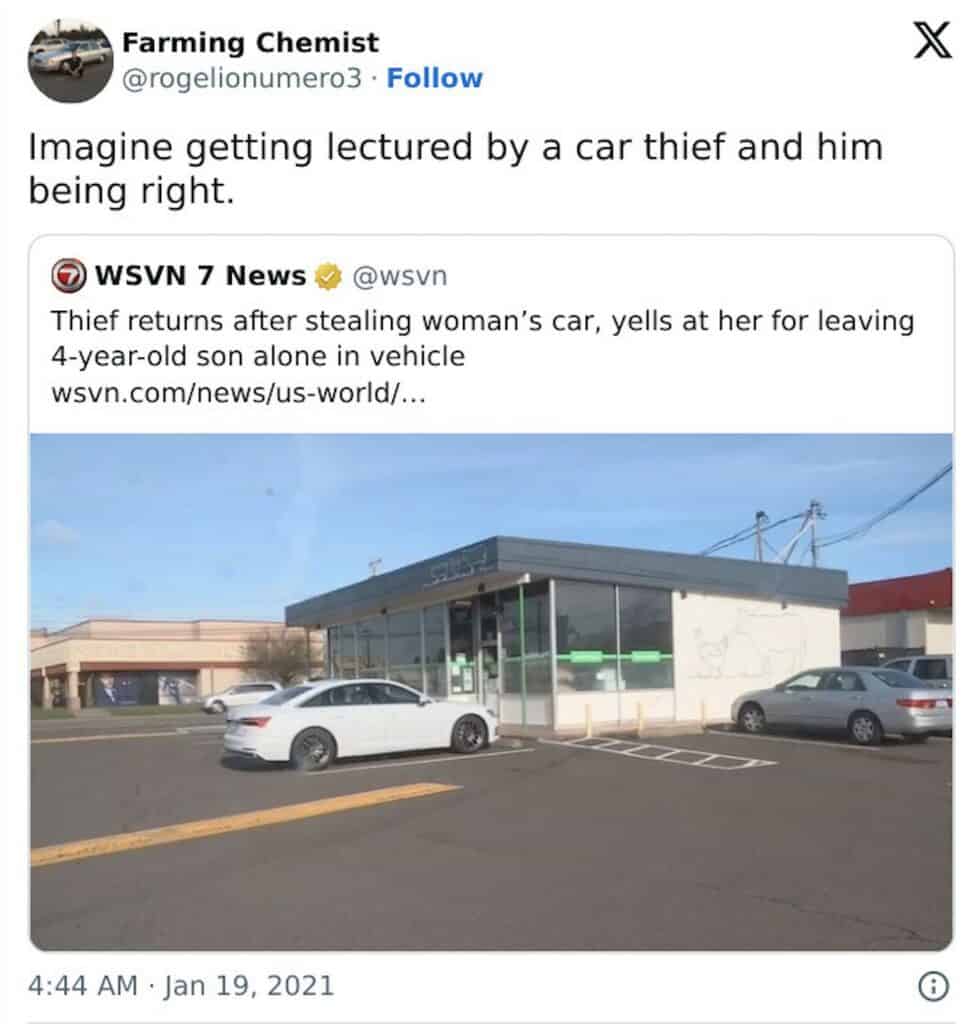Click the Farming Chemist display name
Viewport: 976px width, 1024px height.
tap(249, 42)
